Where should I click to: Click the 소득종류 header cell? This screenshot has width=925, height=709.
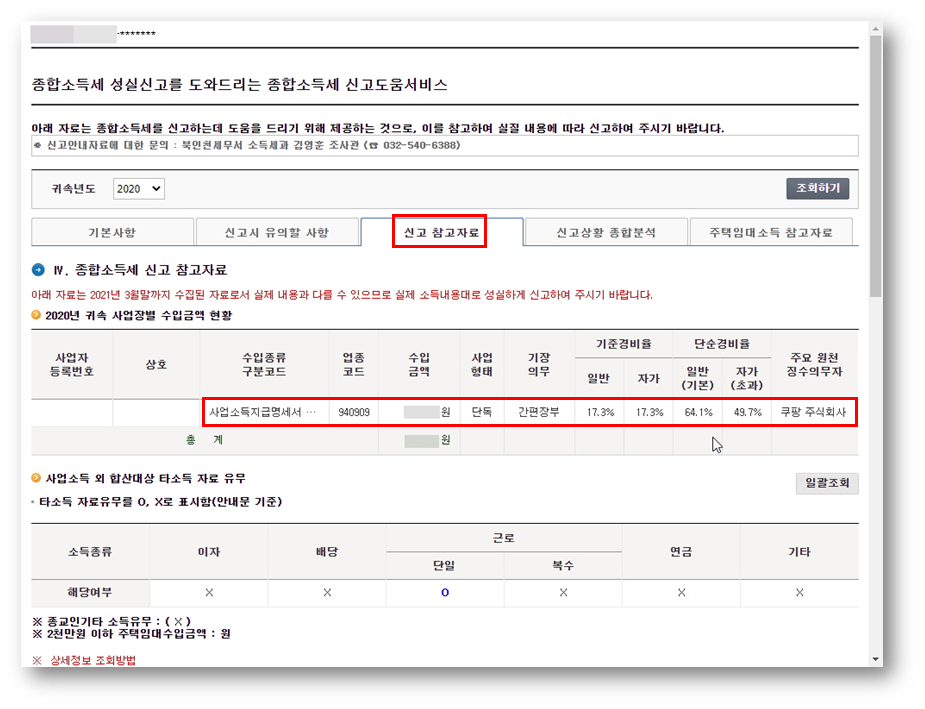point(90,552)
